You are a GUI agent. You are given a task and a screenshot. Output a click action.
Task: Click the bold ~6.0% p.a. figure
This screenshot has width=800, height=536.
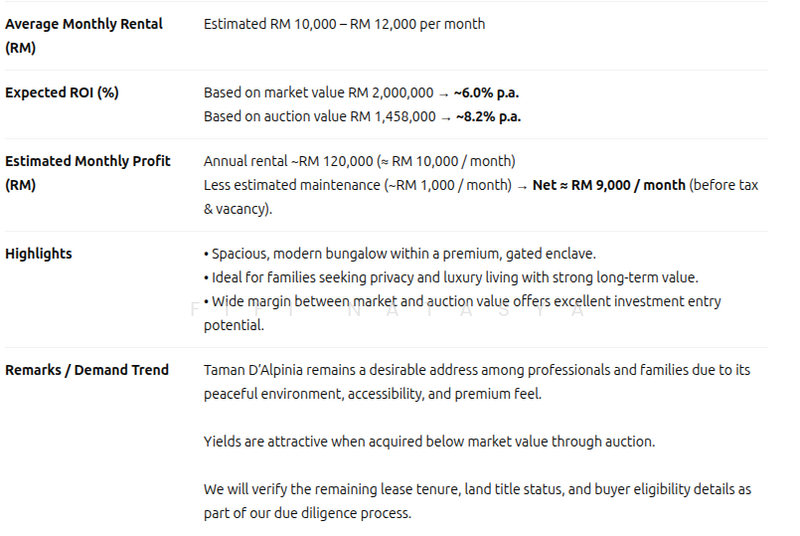coord(486,92)
